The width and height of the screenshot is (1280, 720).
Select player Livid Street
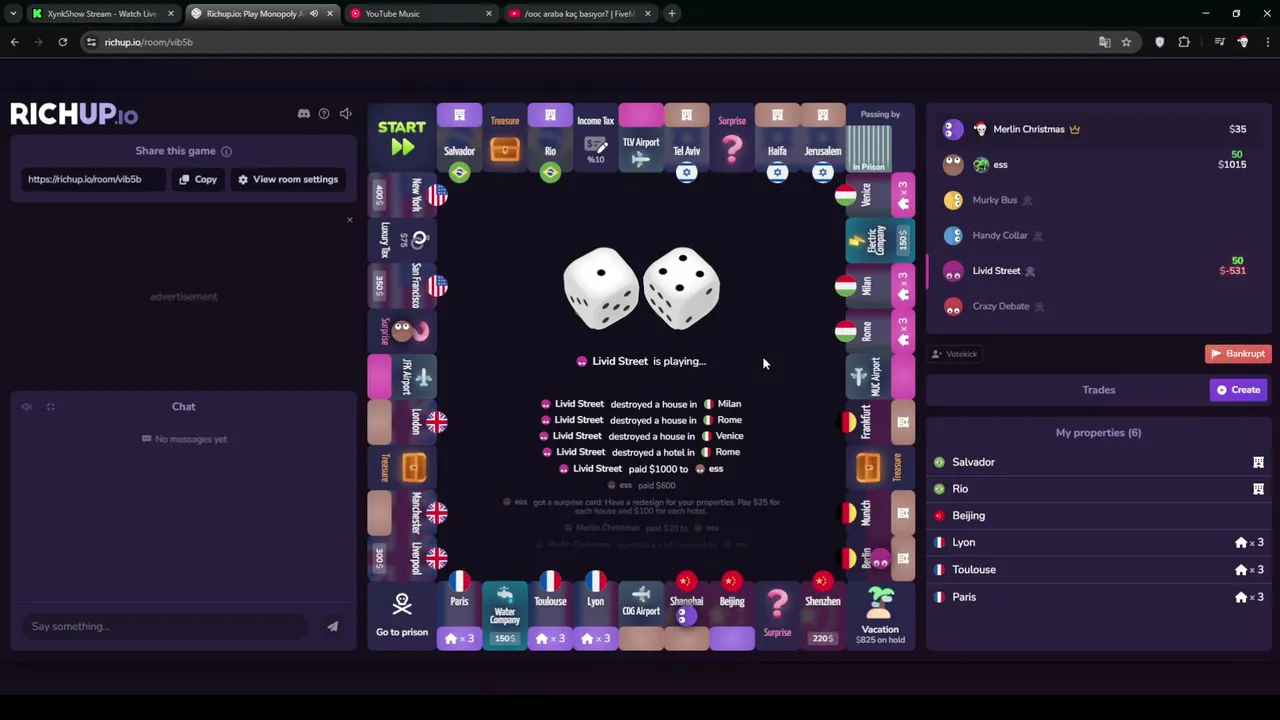click(x=1098, y=271)
